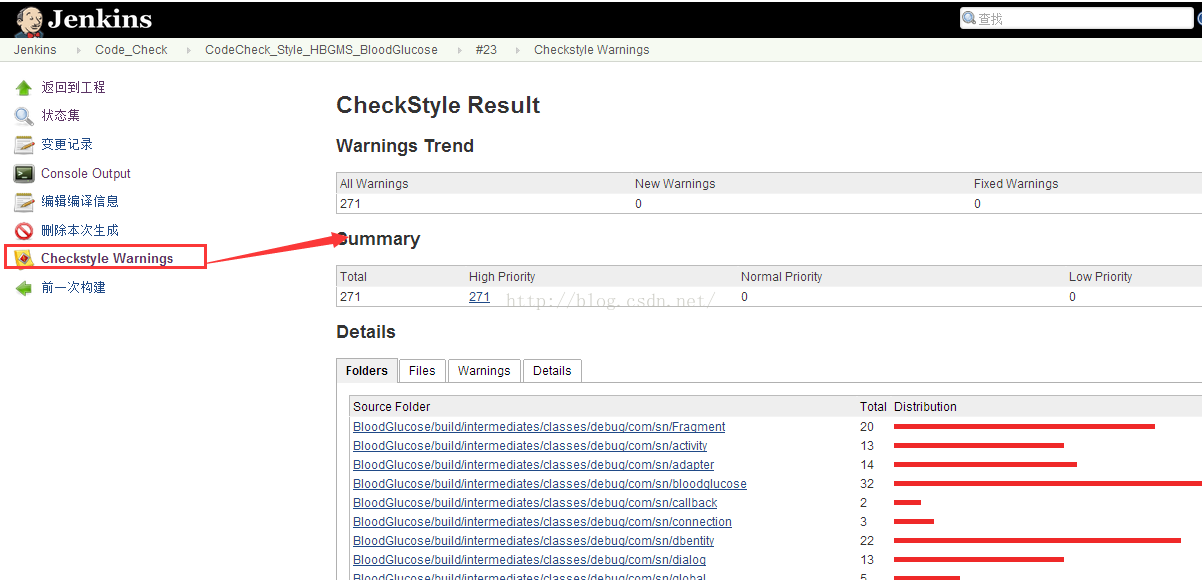
Task: Open the com/sn/connection folder link
Action: 542,522
